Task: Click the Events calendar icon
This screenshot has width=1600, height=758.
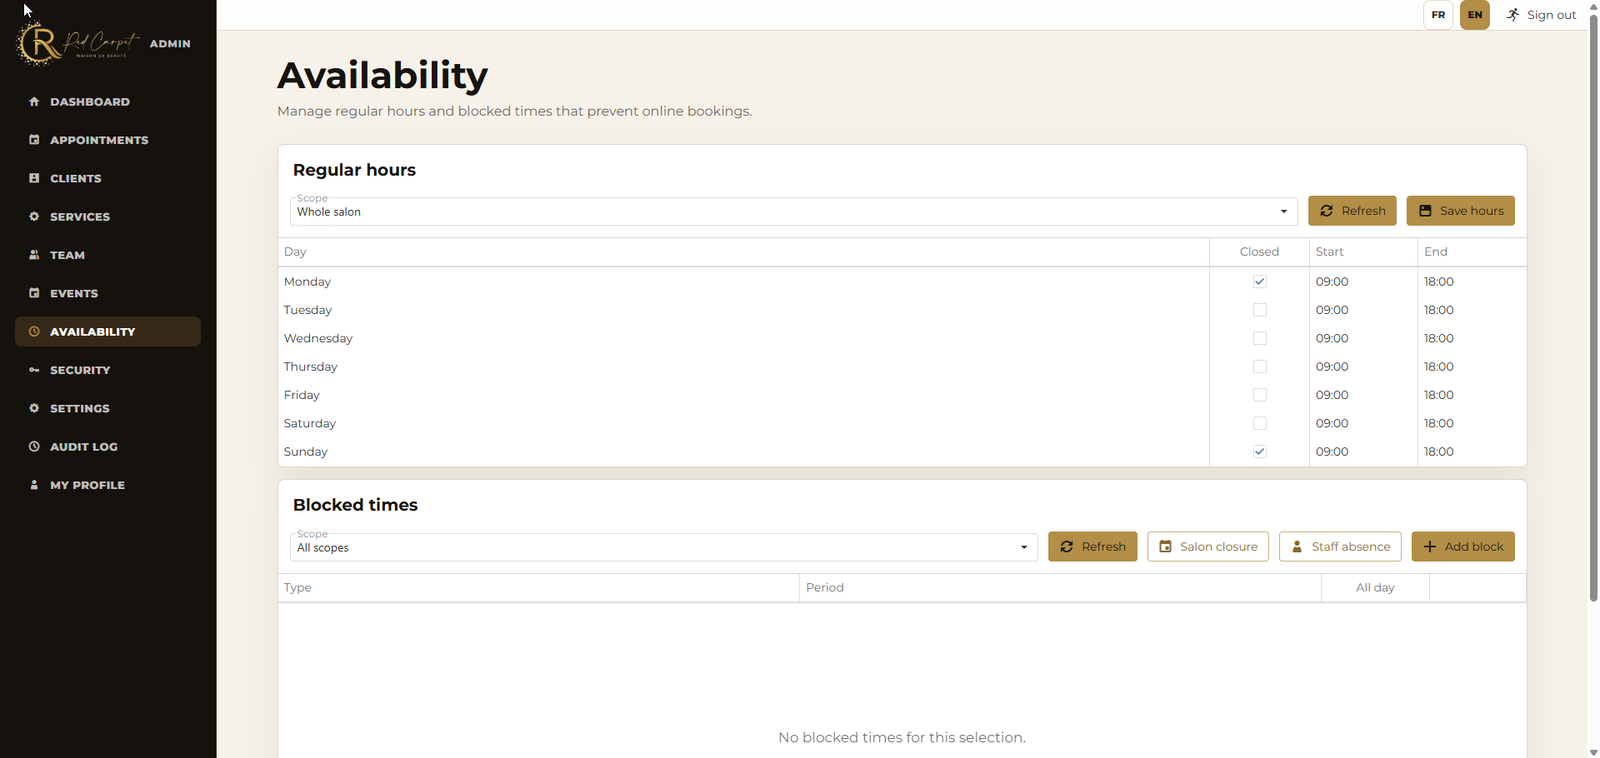Action: pos(34,293)
